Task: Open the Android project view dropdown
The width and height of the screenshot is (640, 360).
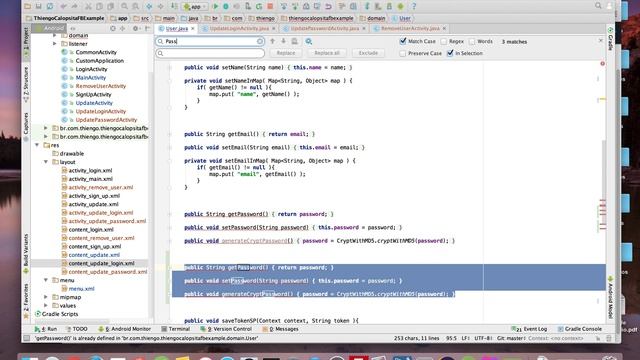Action: 50,28
